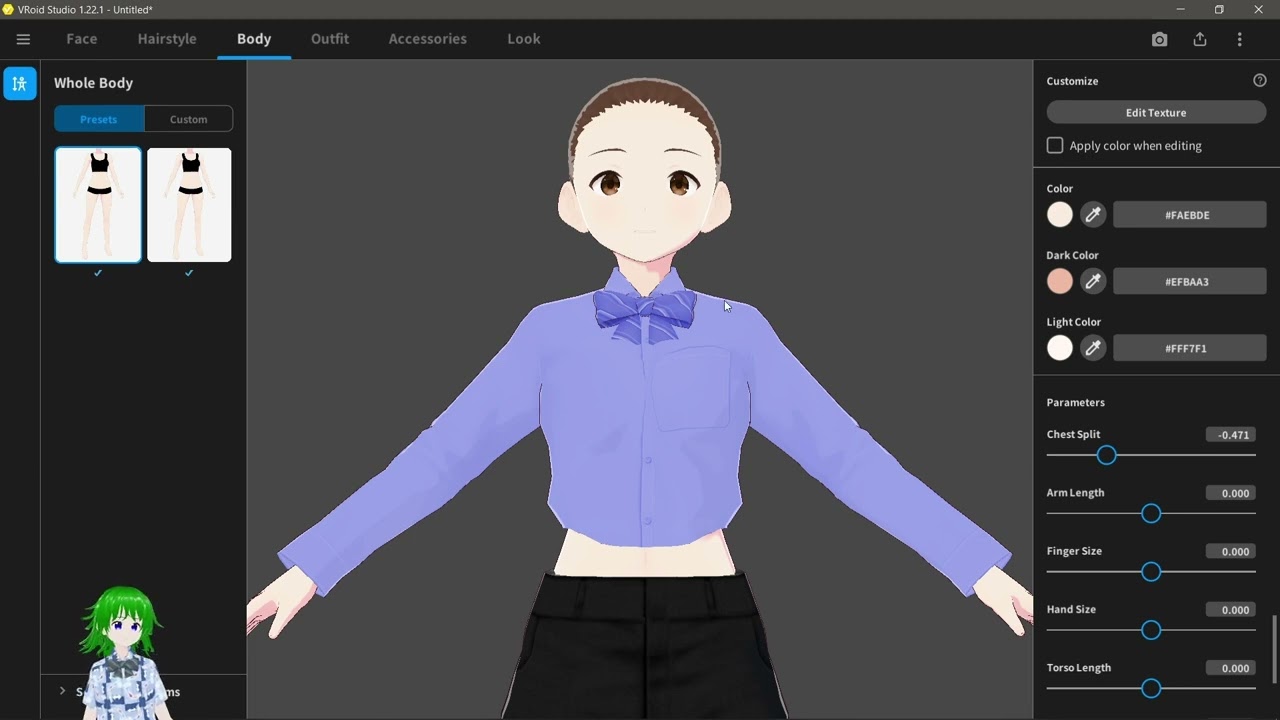The width and height of the screenshot is (1280, 720).
Task: Click the Torso Length value field
Action: pyautogui.click(x=1231, y=668)
